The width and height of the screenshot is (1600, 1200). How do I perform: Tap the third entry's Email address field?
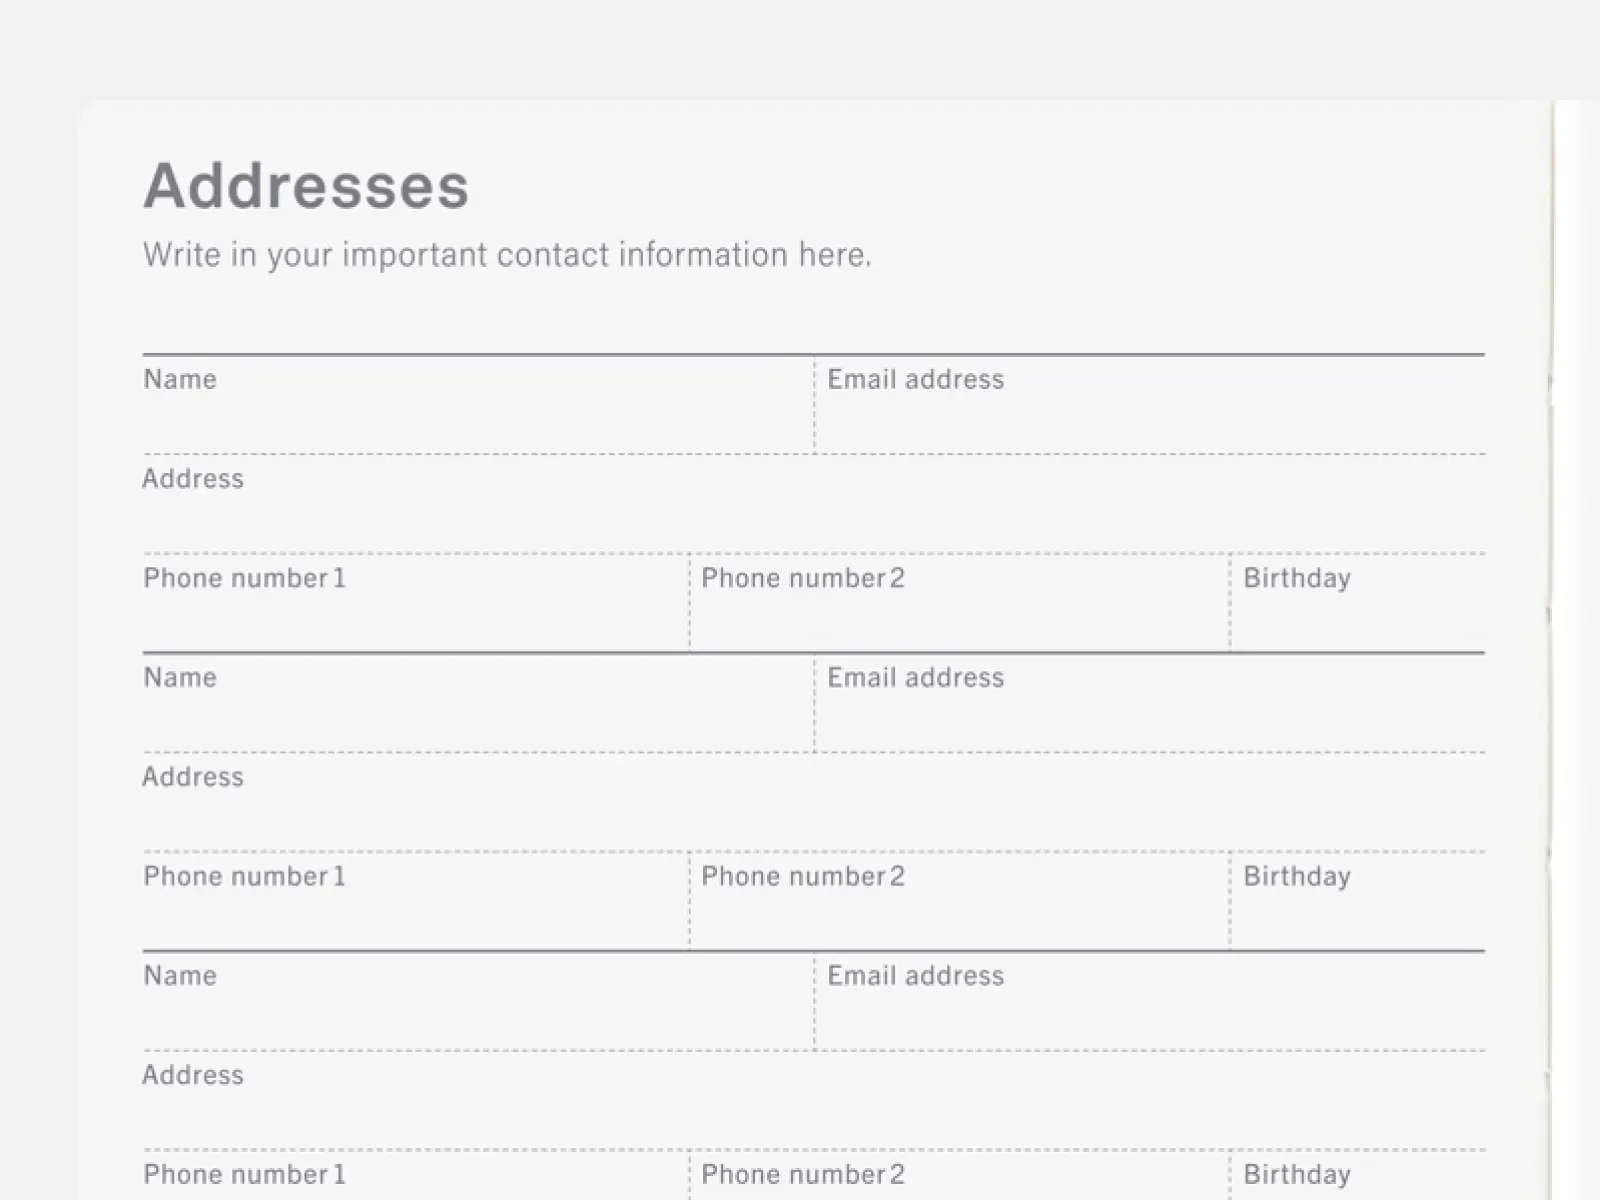click(1150, 1001)
